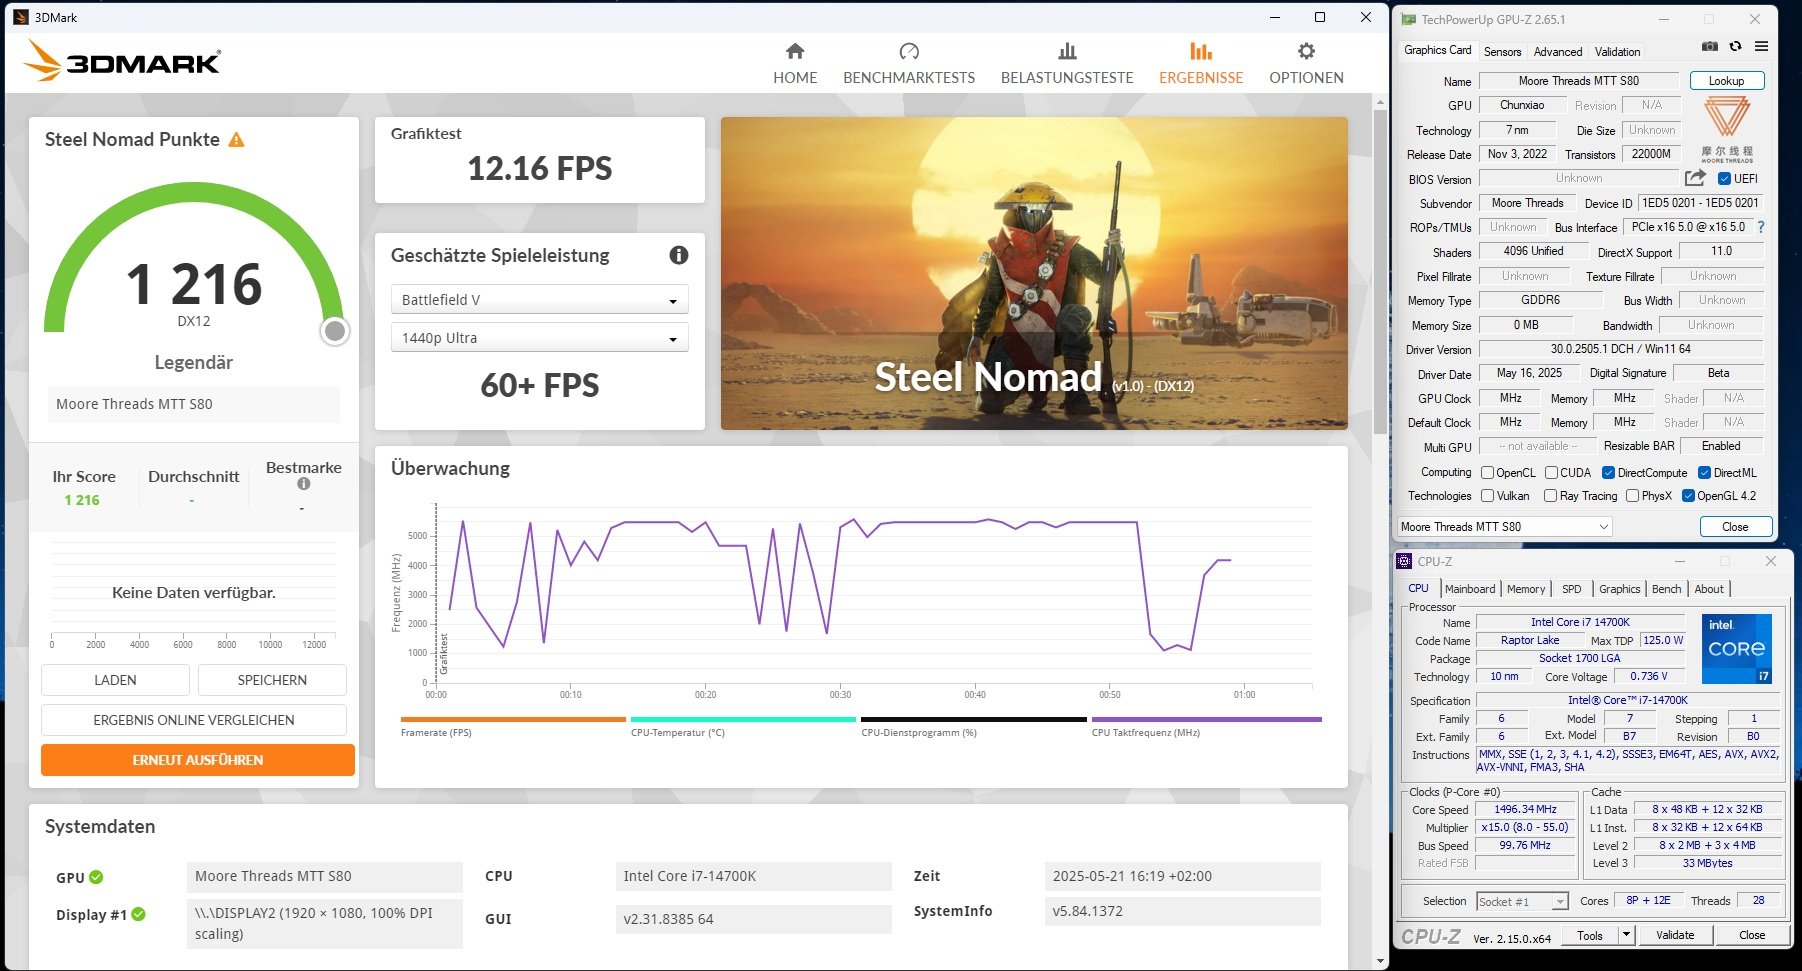Viewport: 1802px width, 971px height.
Task: Open the 1440p Ultra resolution dropdown
Action: 539,338
